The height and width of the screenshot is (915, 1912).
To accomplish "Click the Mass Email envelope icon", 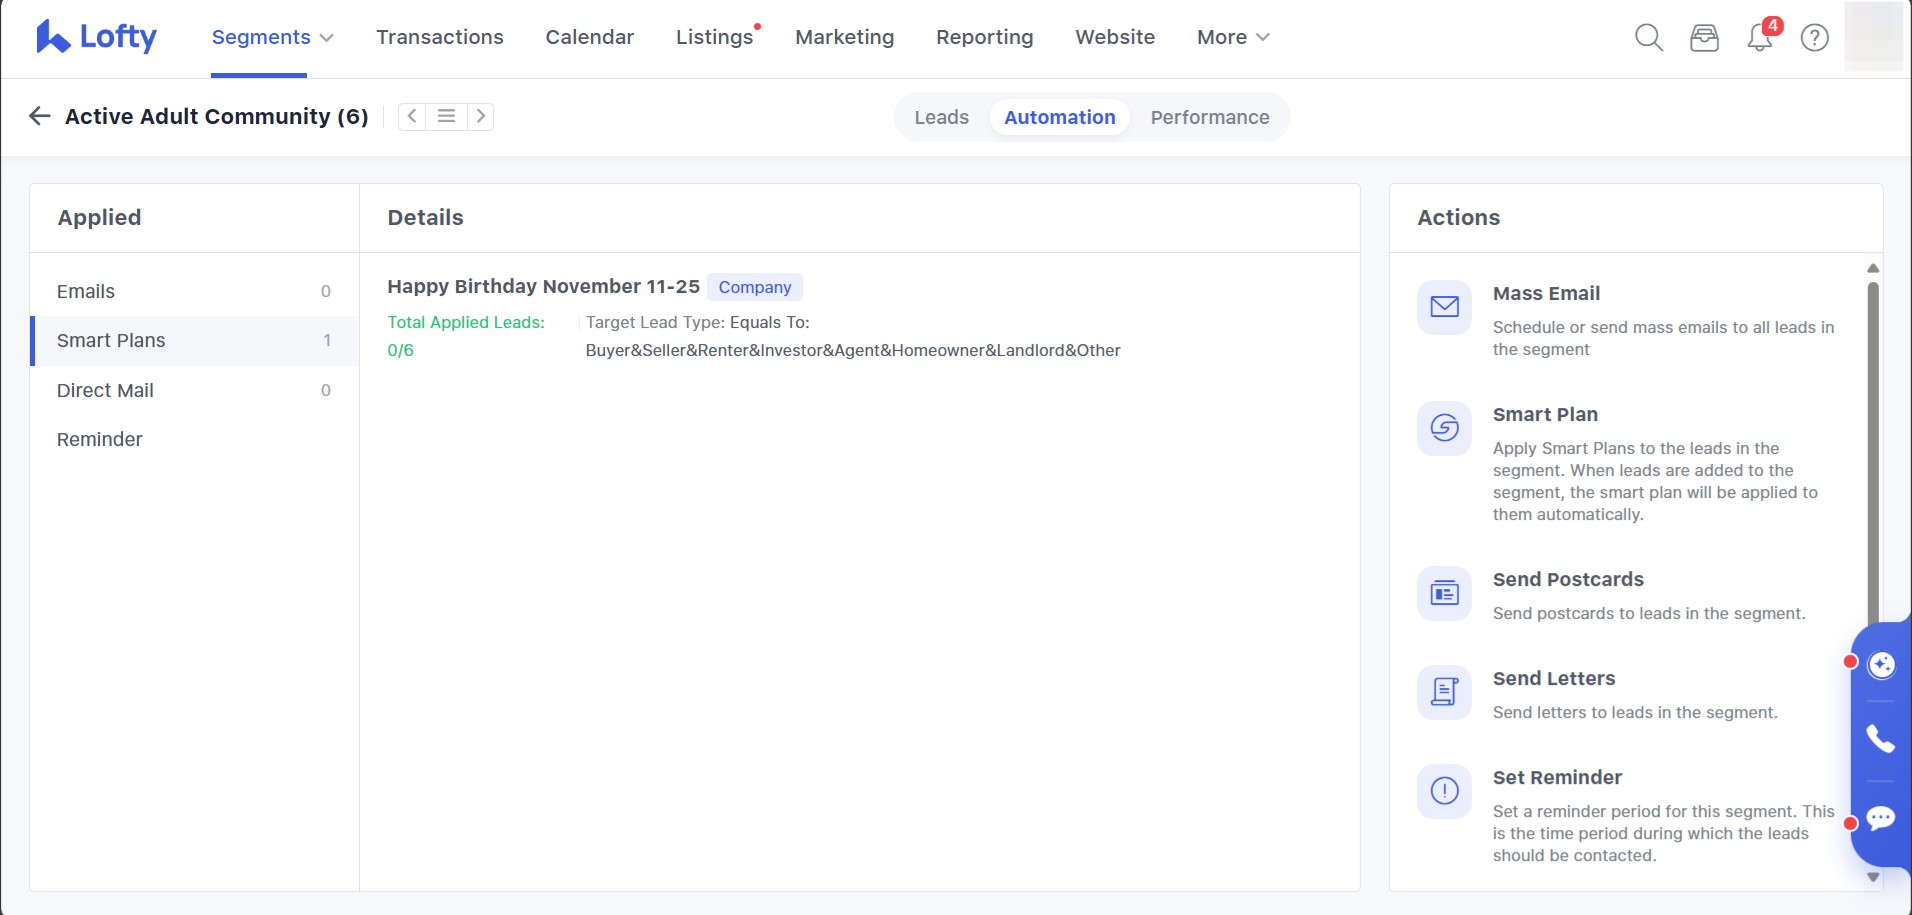I will 1444,307.
